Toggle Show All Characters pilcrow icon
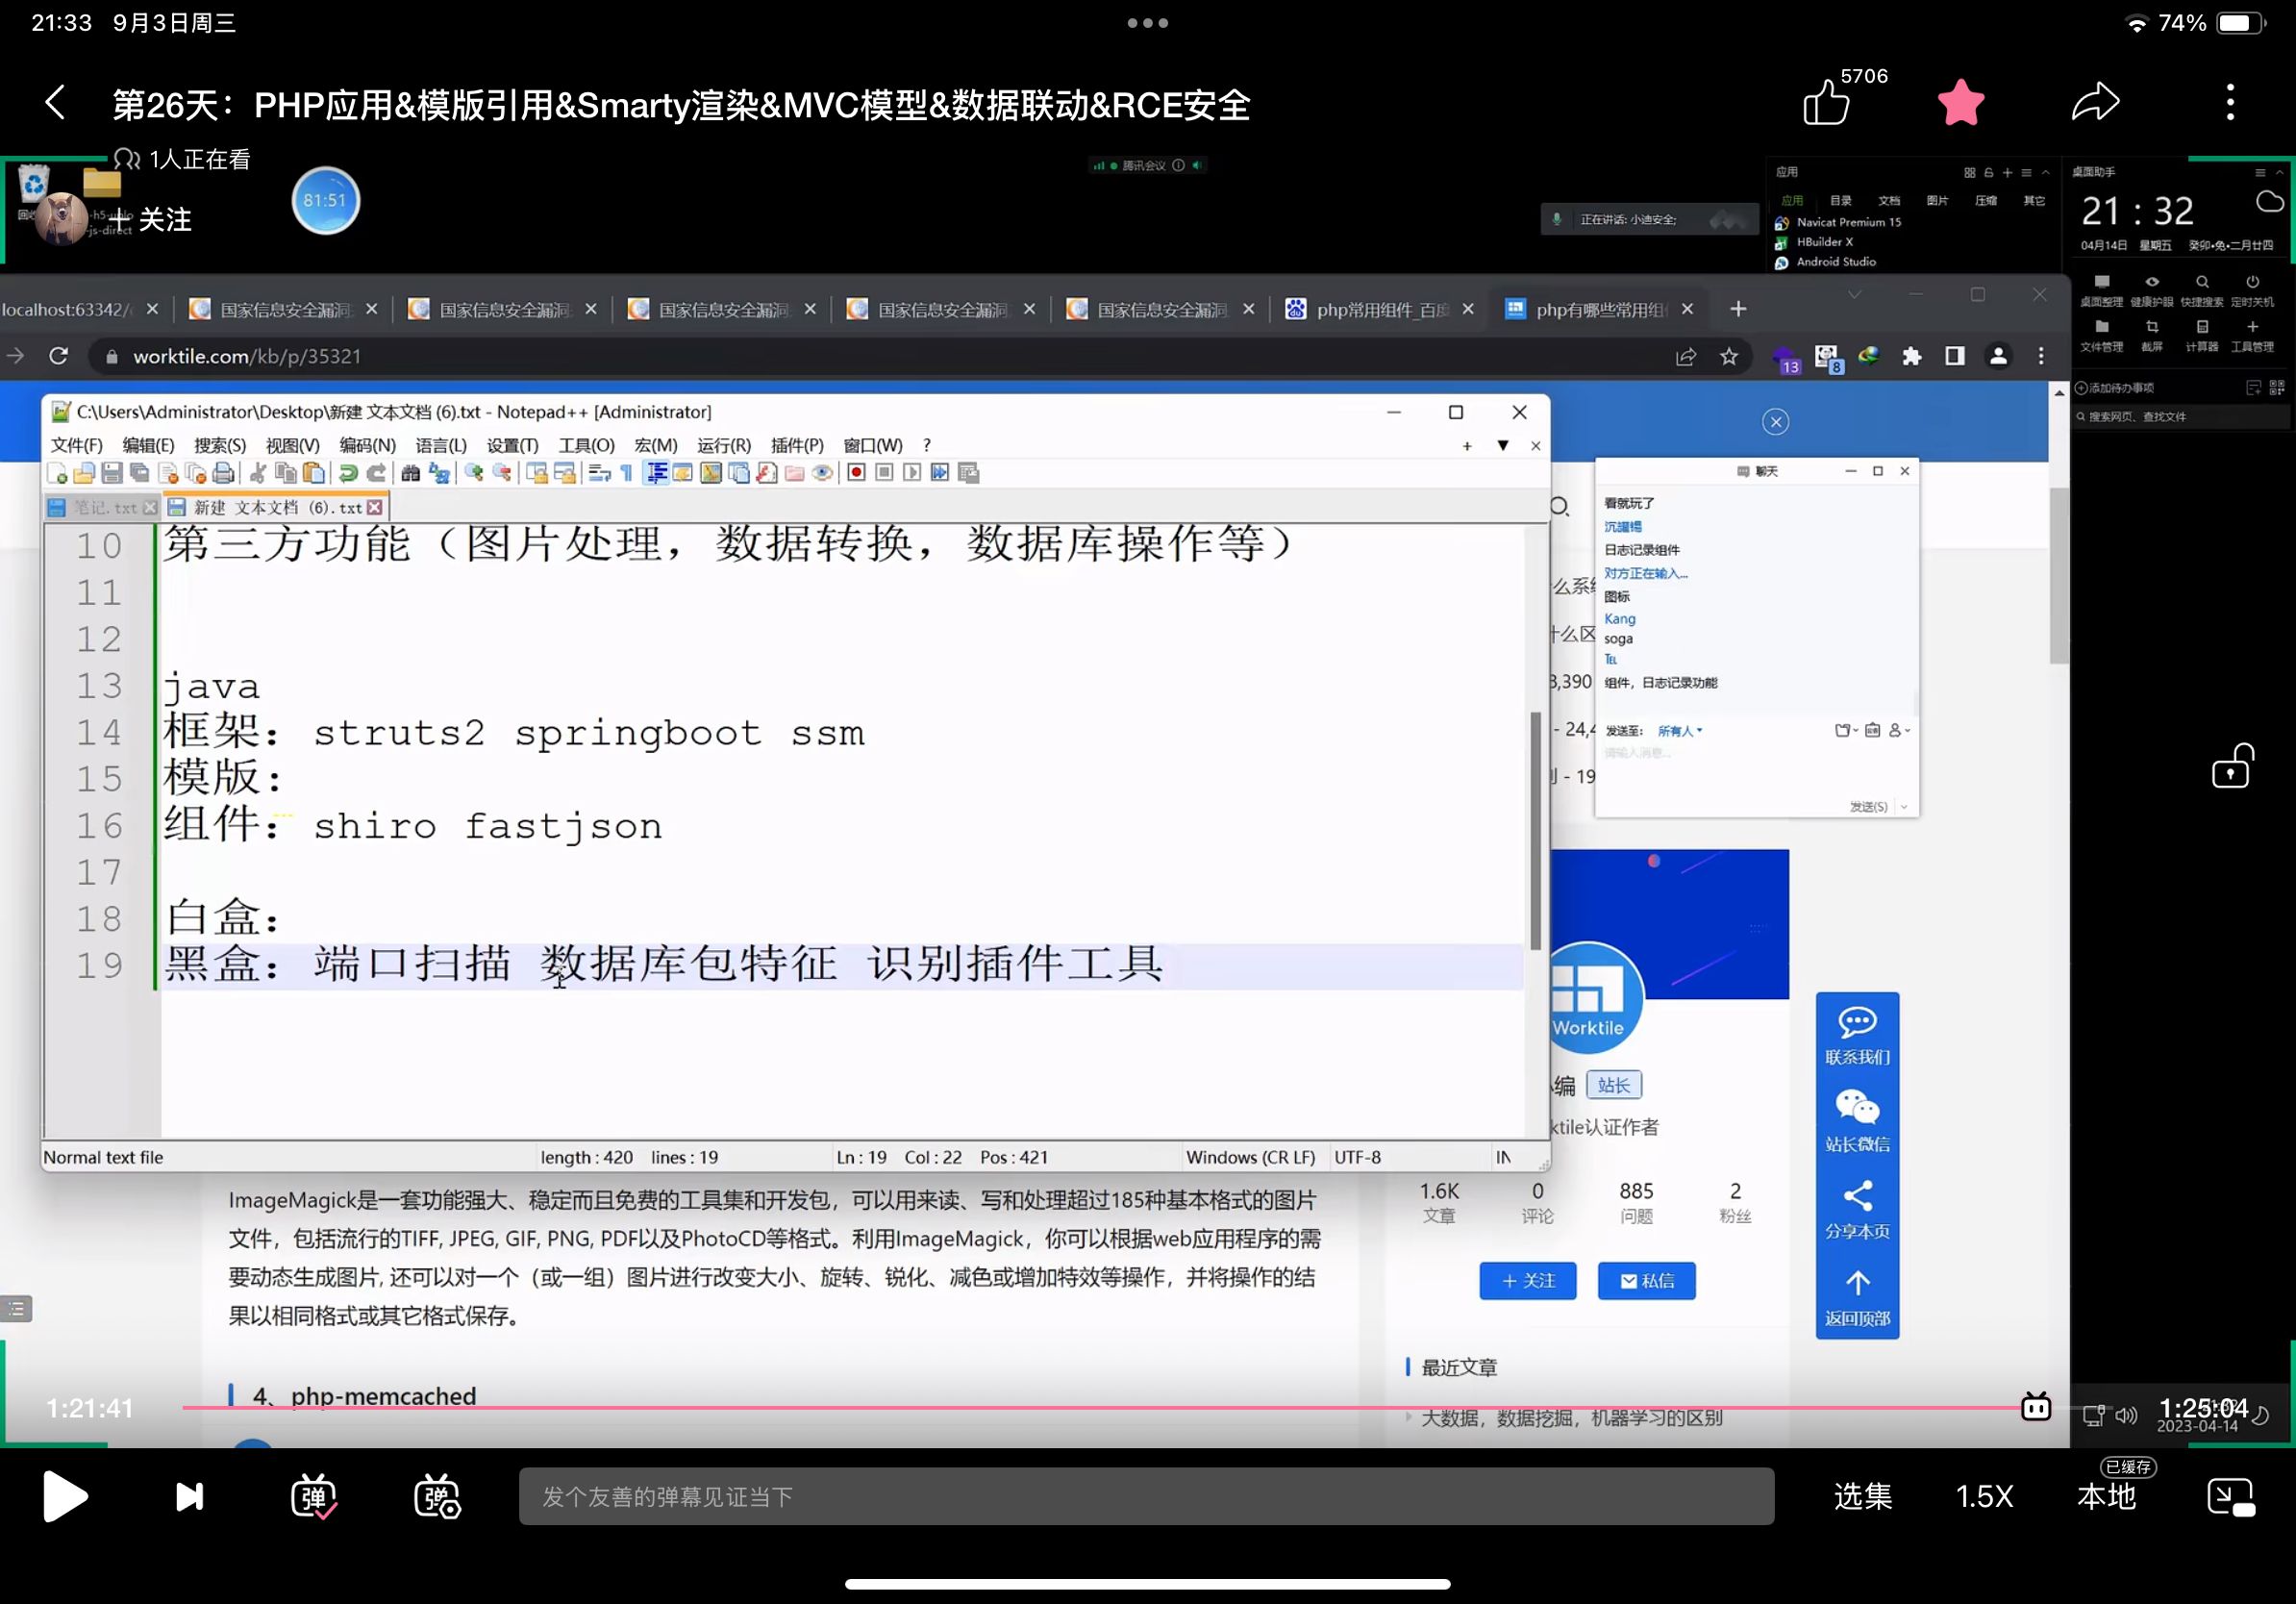 (x=627, y=473)
